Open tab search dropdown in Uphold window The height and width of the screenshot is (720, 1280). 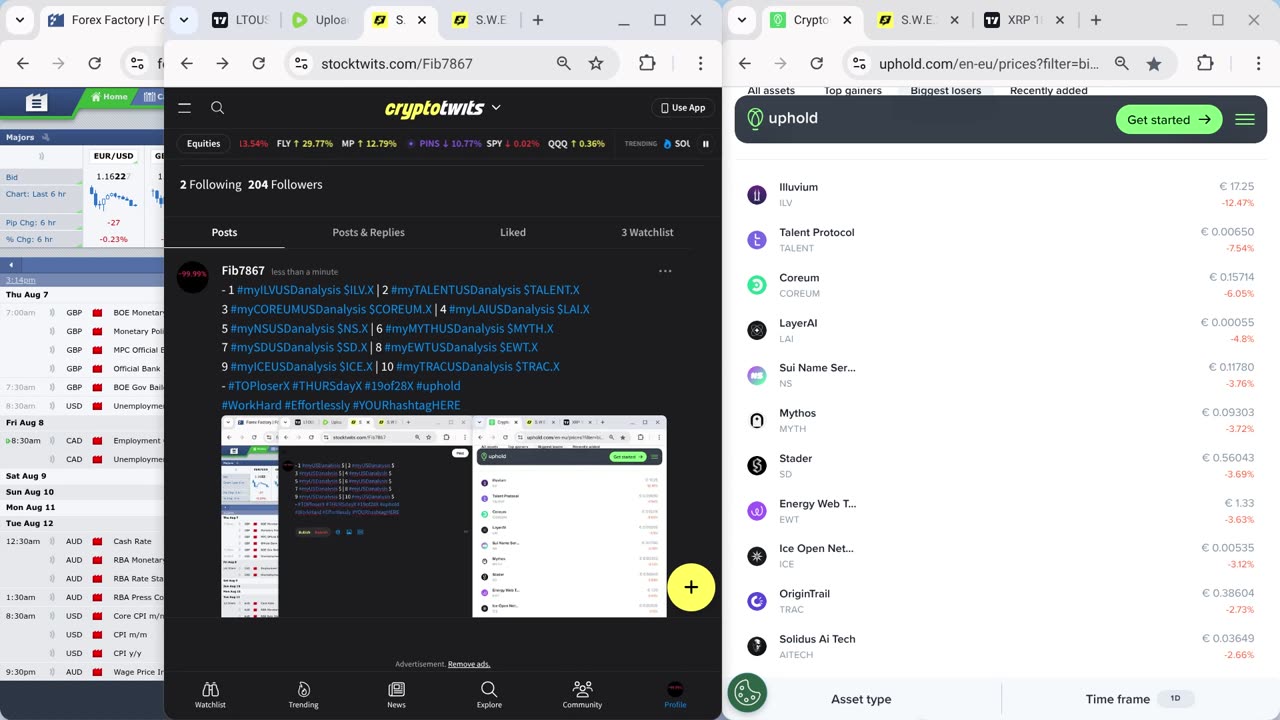coord(741,20)
